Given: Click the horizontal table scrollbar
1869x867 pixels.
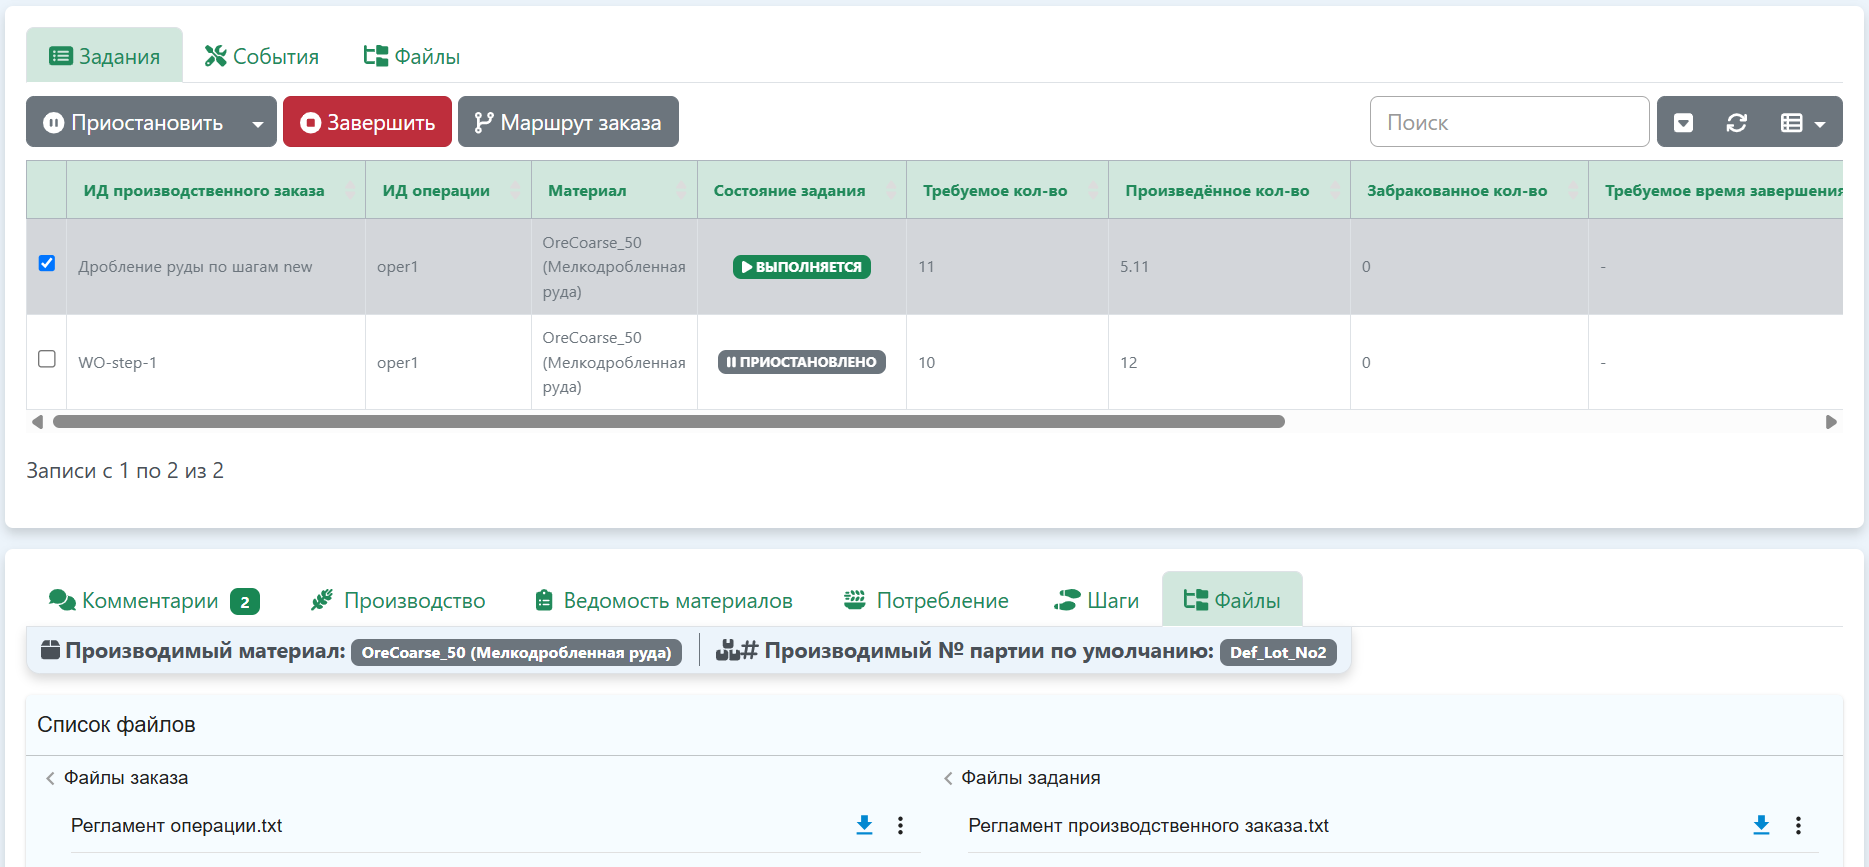Looking at the screenshot, I should pyautogui.click(x=668, y=422).
